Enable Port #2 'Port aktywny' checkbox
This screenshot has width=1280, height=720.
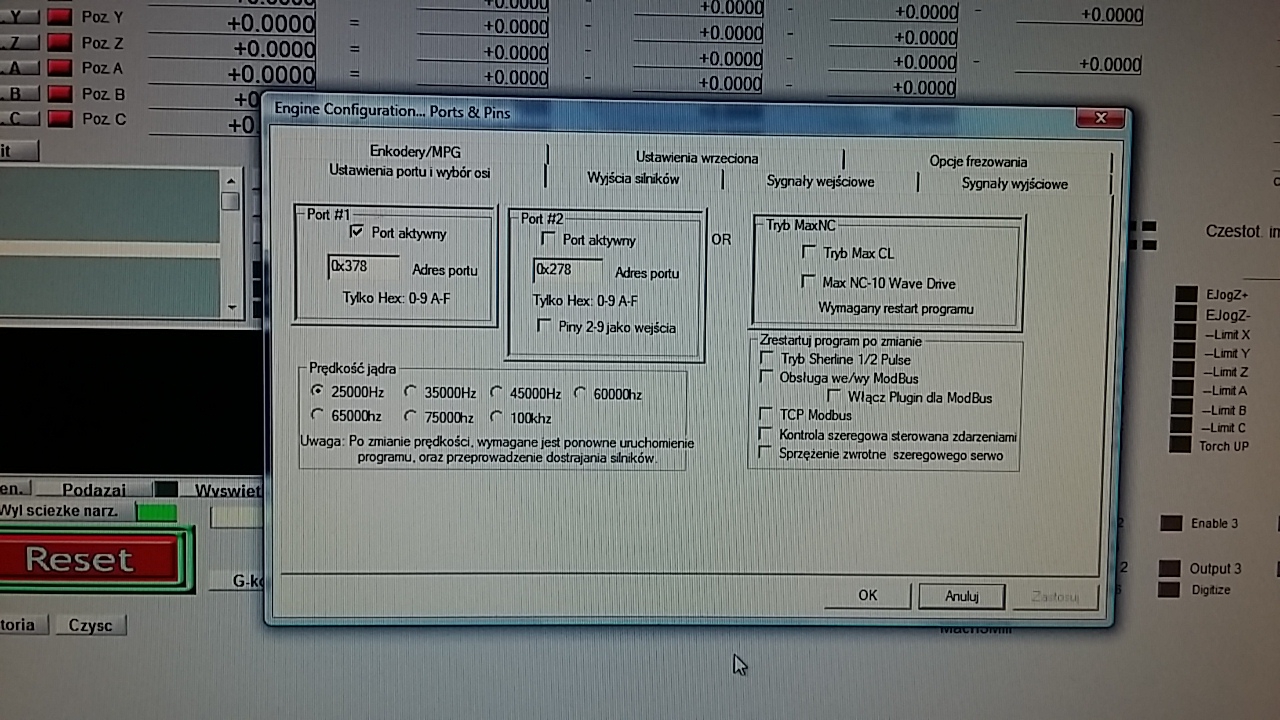(546, 239)
